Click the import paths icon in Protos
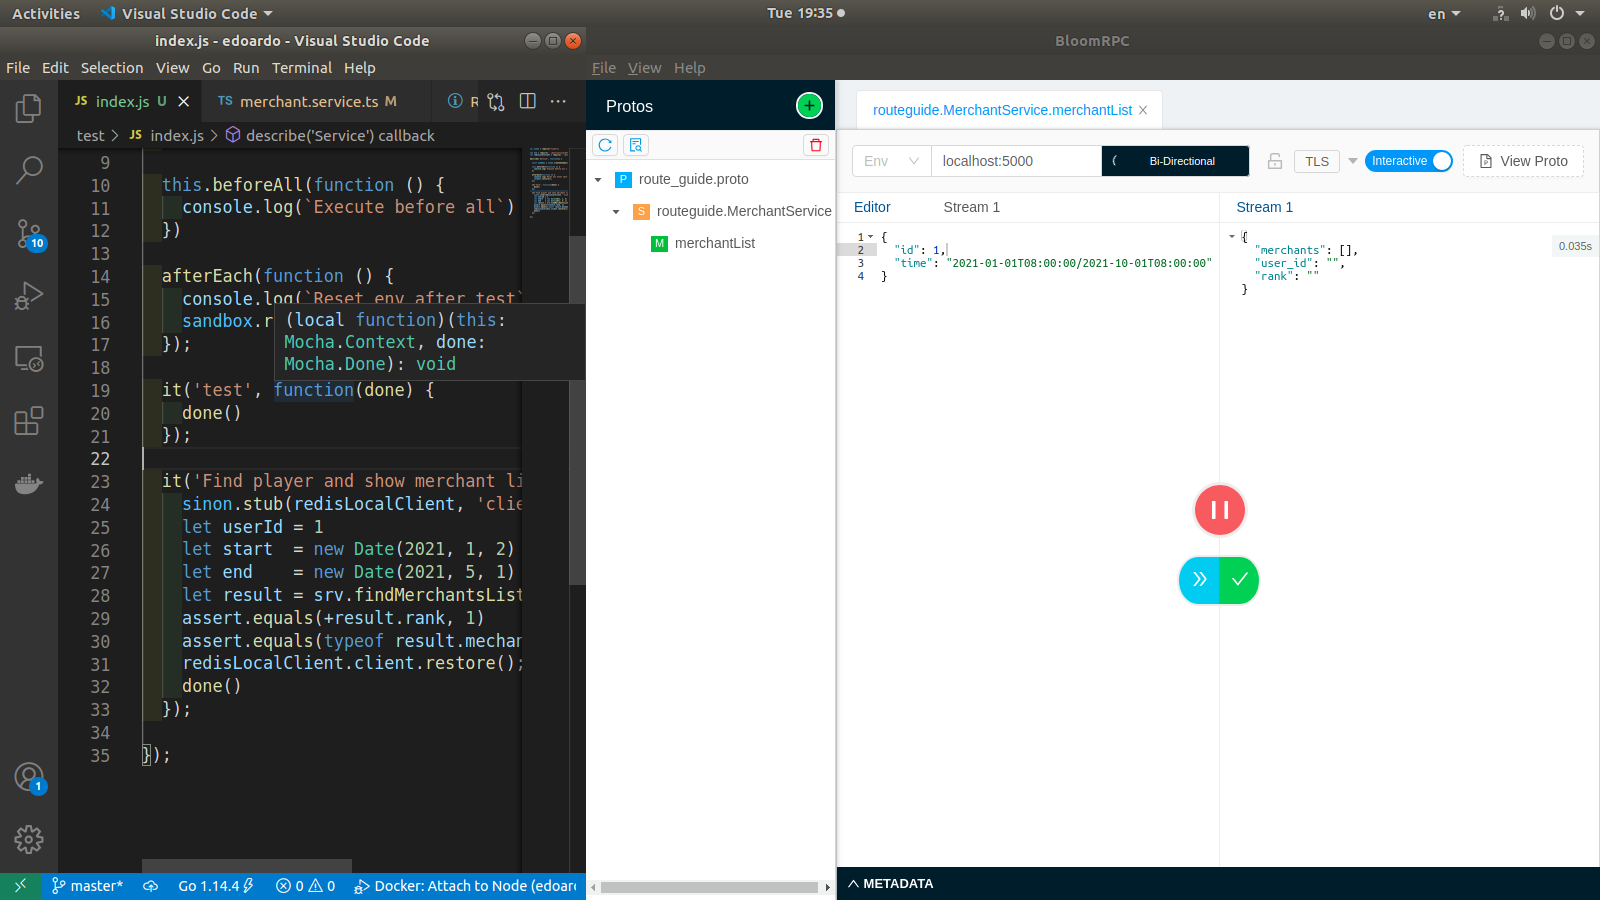This screenshot has height=900, width=1600. point(636,145)
